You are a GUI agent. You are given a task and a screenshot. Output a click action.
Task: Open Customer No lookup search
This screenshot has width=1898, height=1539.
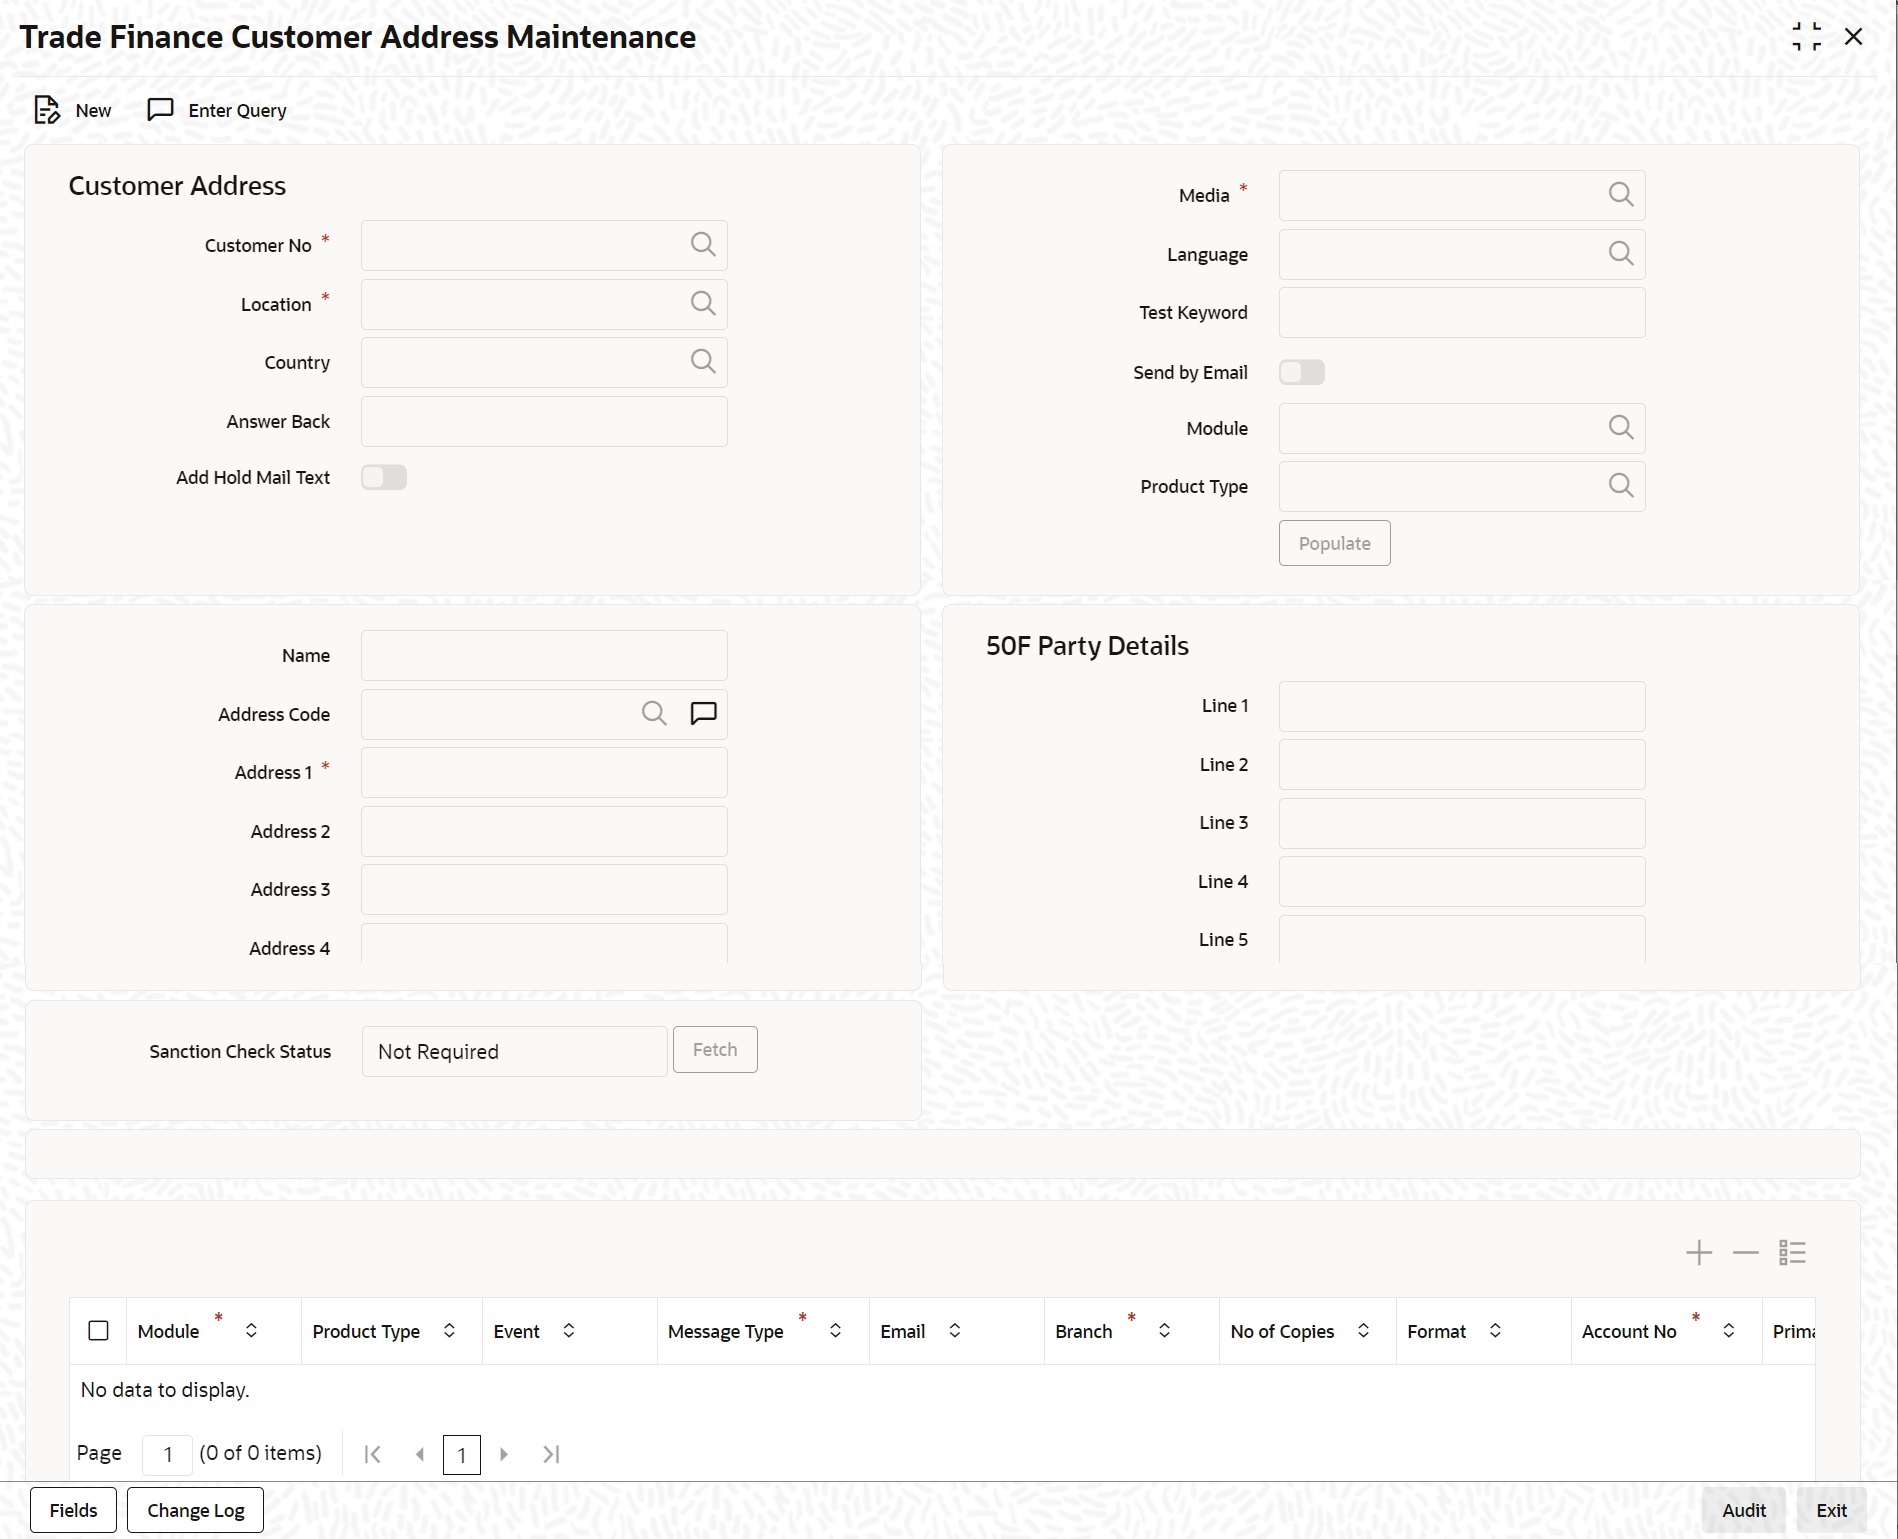click(x=703, y=245)
